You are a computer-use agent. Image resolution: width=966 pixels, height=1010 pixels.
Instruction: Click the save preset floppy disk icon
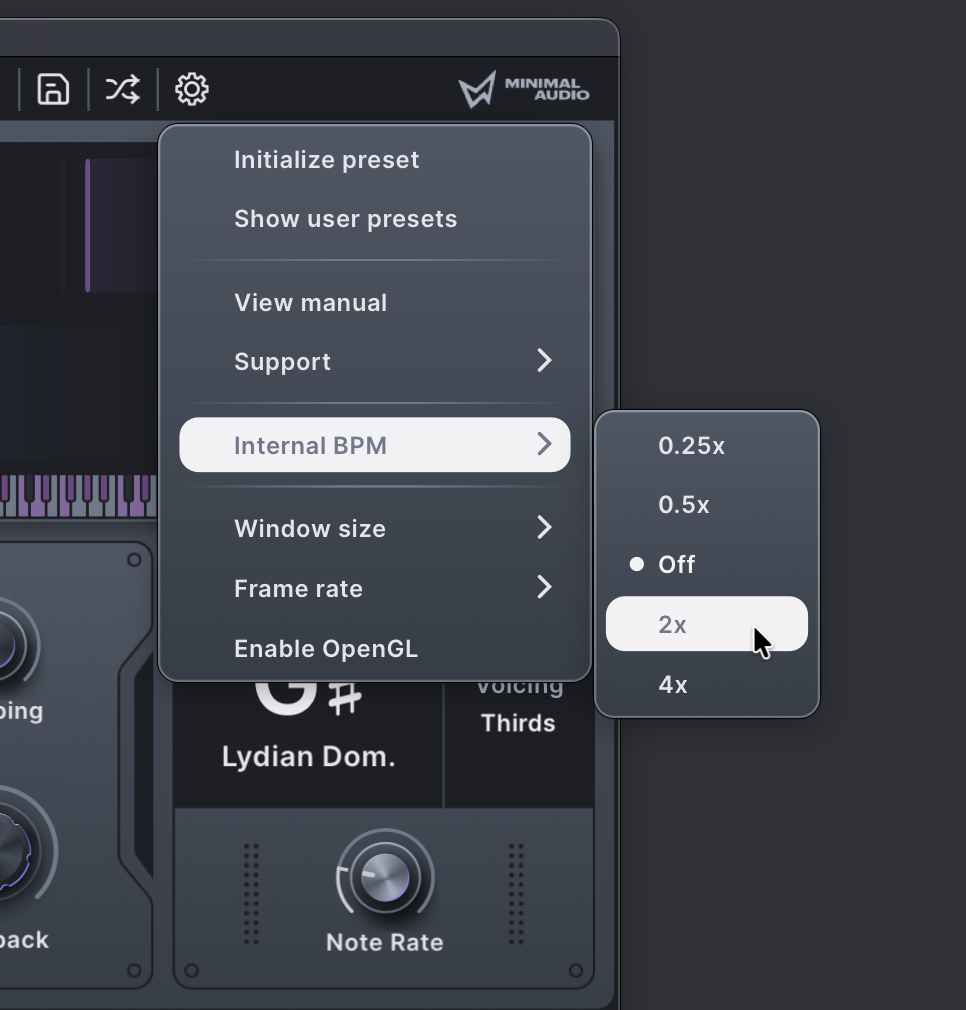tap(53, 89)
